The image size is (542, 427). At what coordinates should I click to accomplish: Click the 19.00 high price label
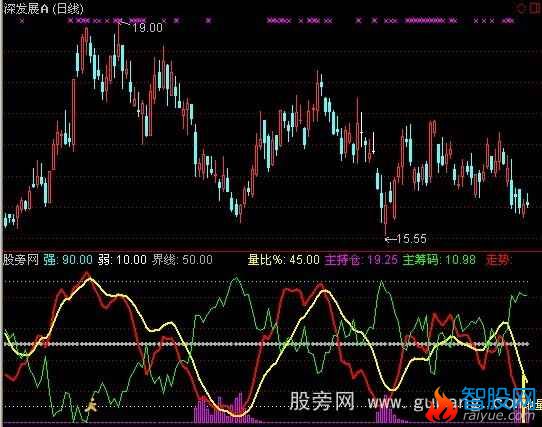(x=147, y=28)
